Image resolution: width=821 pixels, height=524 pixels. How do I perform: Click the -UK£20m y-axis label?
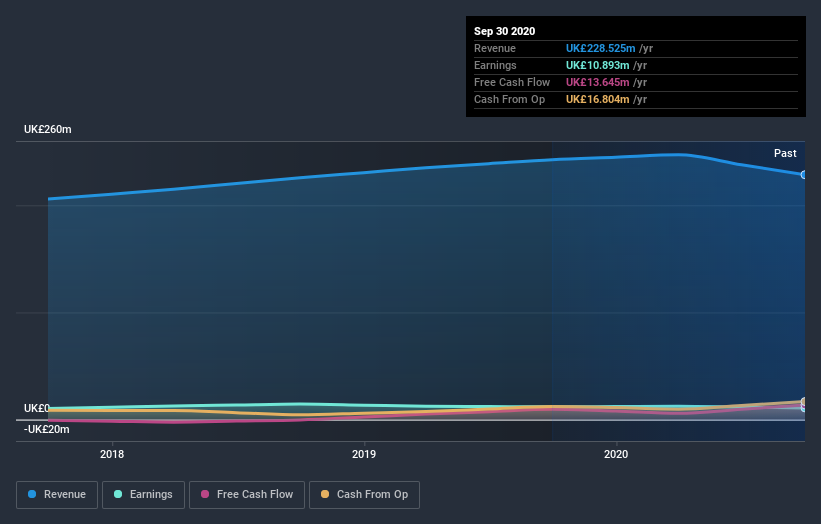pos(47,429)
